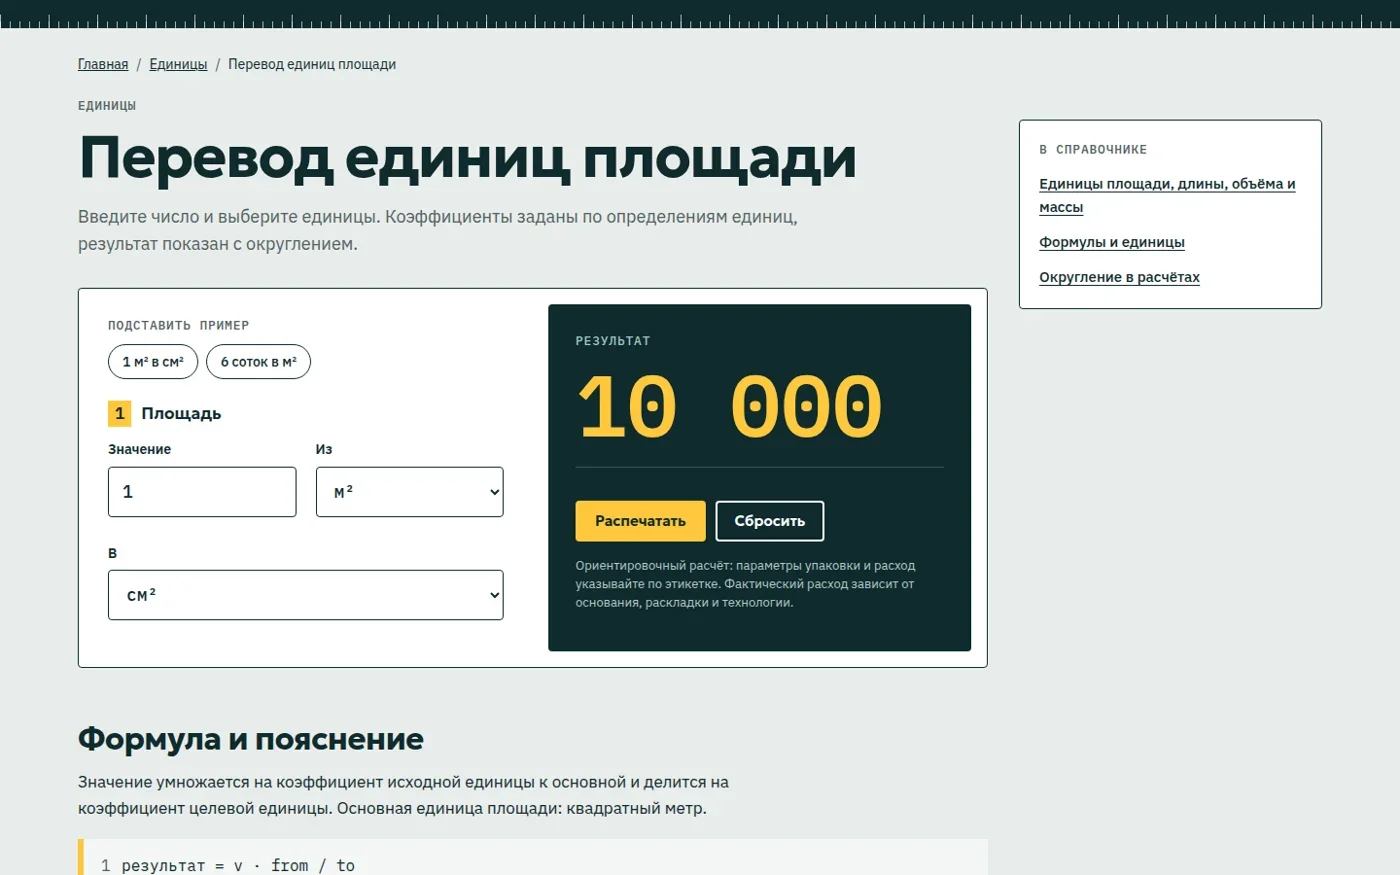The width and height of the screenshot is (1400, 875).
Task: Insert the '1 м² в см²' example
Action: pyautogui.click(x=153, y=362)
